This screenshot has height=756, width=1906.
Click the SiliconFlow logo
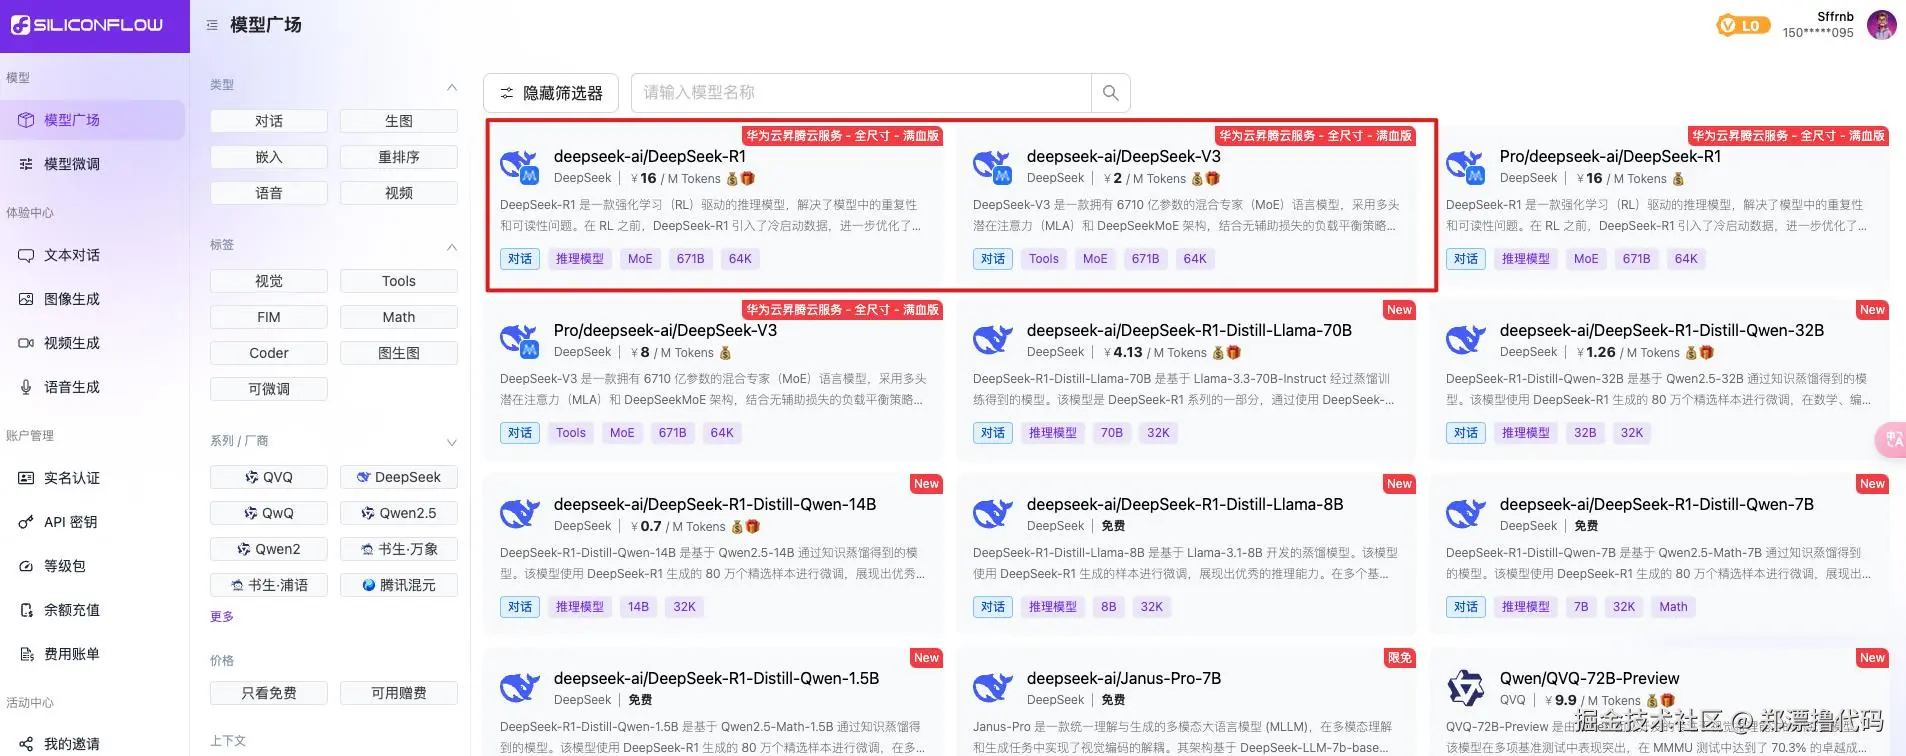tap(87, 25)
